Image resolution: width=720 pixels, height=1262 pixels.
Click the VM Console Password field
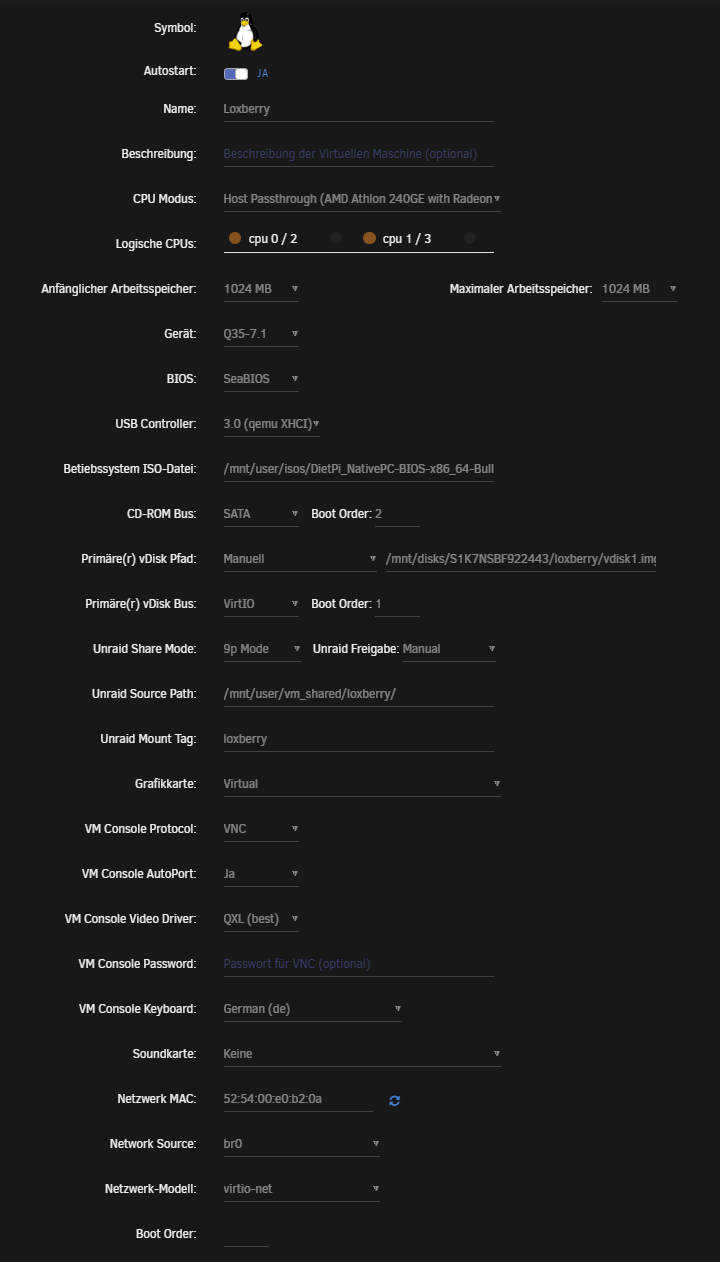click(358, 964)
